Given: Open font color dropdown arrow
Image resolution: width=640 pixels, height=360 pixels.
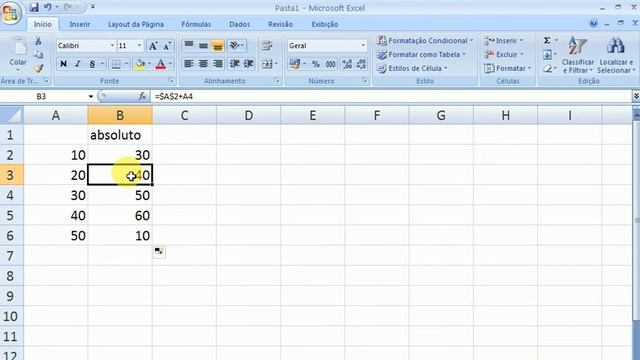Looking at the screenshot, I should (x=170, y=64).
